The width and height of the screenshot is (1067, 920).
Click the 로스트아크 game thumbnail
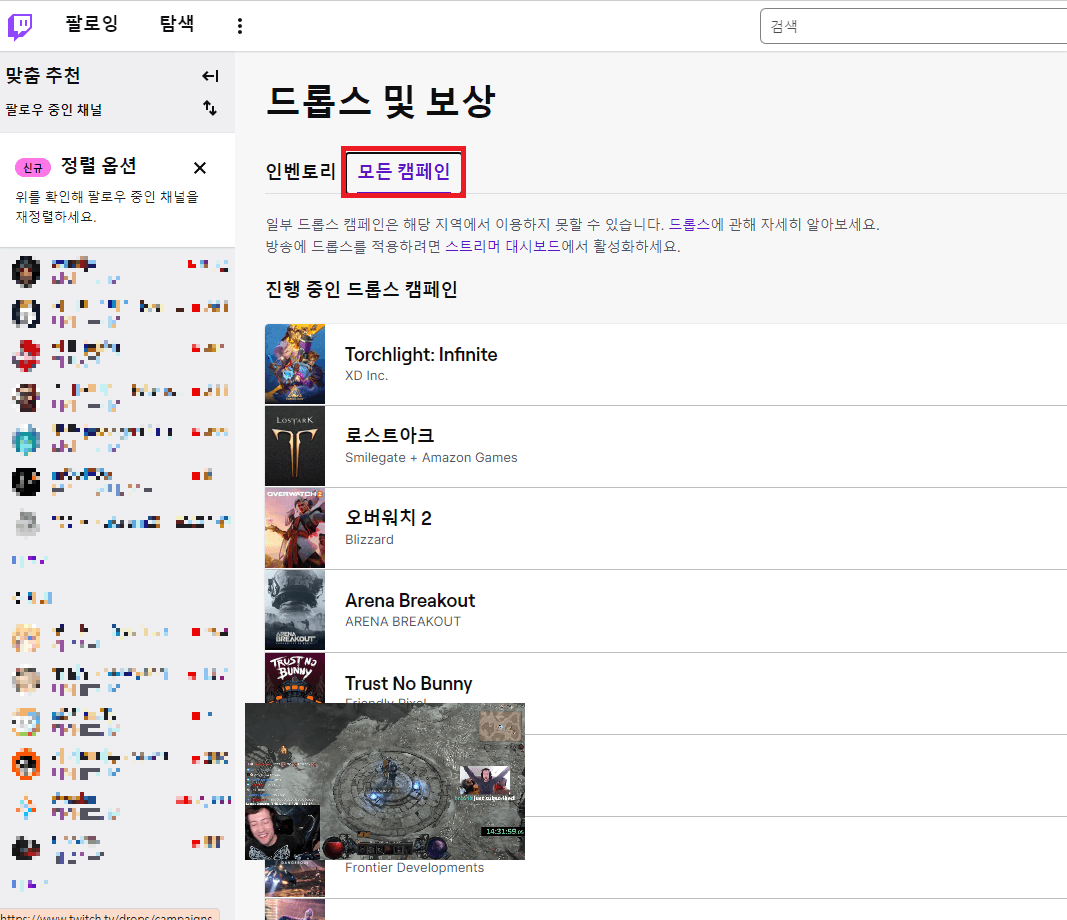pos(294,446)
